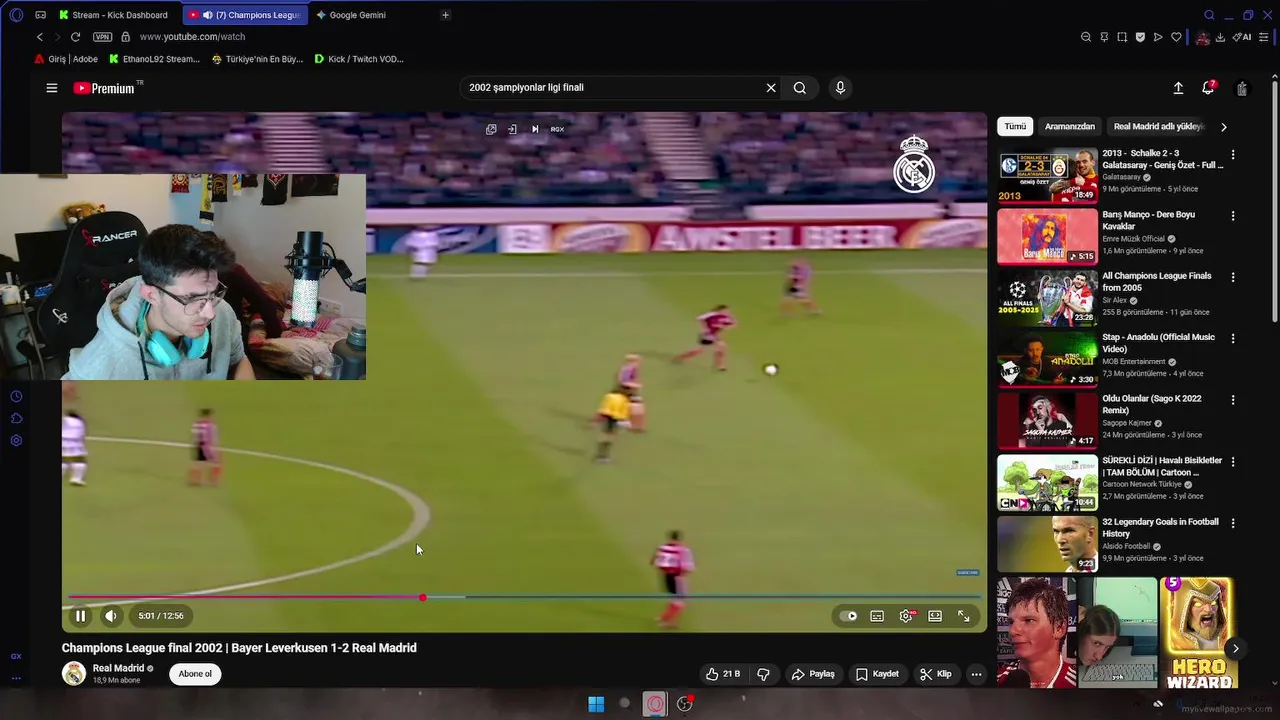Open All Champions League Finals thumbnail

coord(1047,298)
